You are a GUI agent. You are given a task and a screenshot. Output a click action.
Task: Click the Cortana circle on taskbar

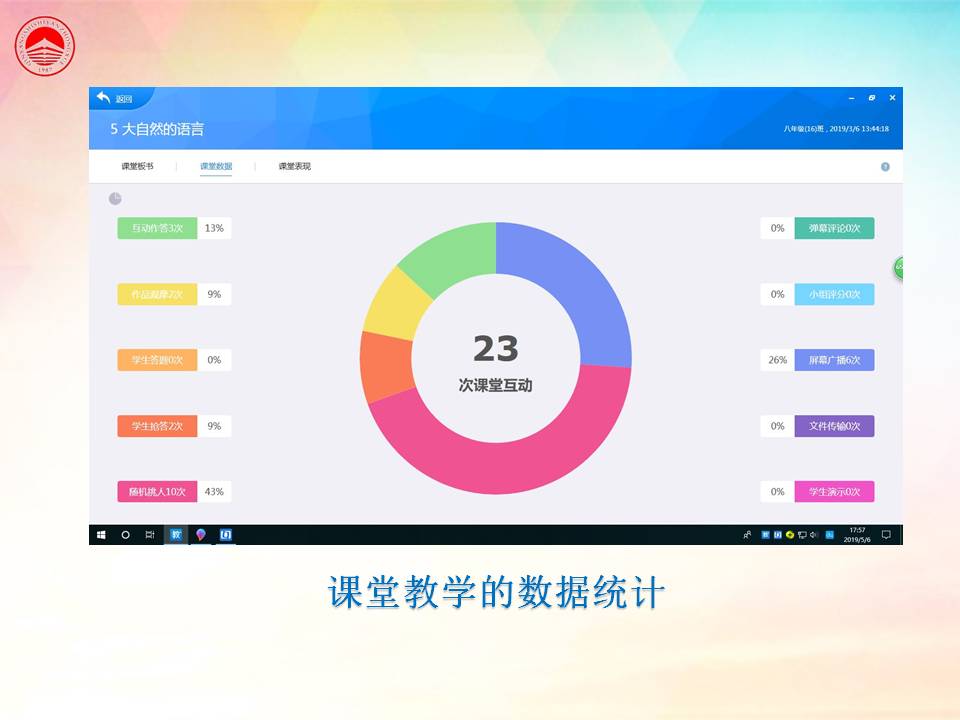point(125,535)
